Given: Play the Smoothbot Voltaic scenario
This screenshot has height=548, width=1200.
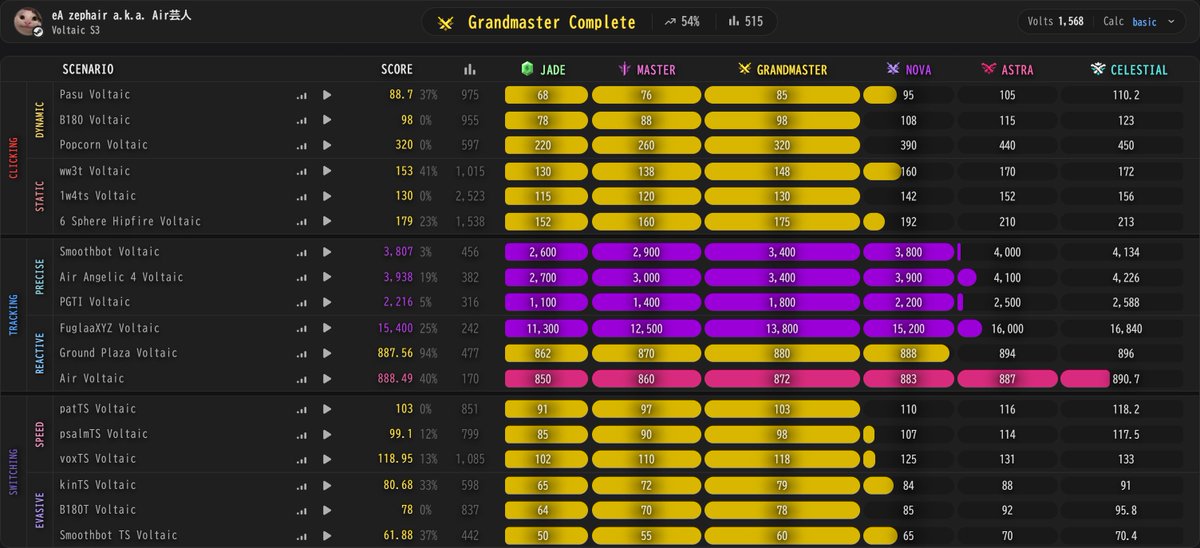Looking at the screenshot, I should point(326,252).
